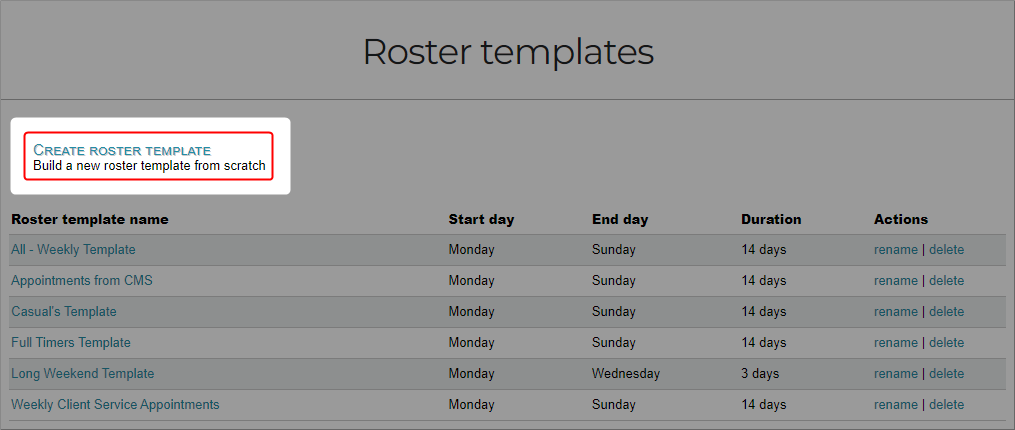Screen dimensions: 1015x430
Task: Rename the Long Weekend Template
Action: (895, 373)
